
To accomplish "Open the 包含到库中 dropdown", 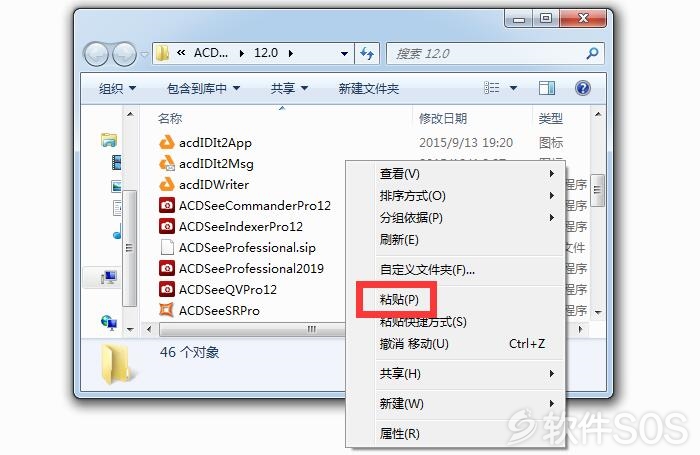I will pyautogui.click(x=204, y=88).
